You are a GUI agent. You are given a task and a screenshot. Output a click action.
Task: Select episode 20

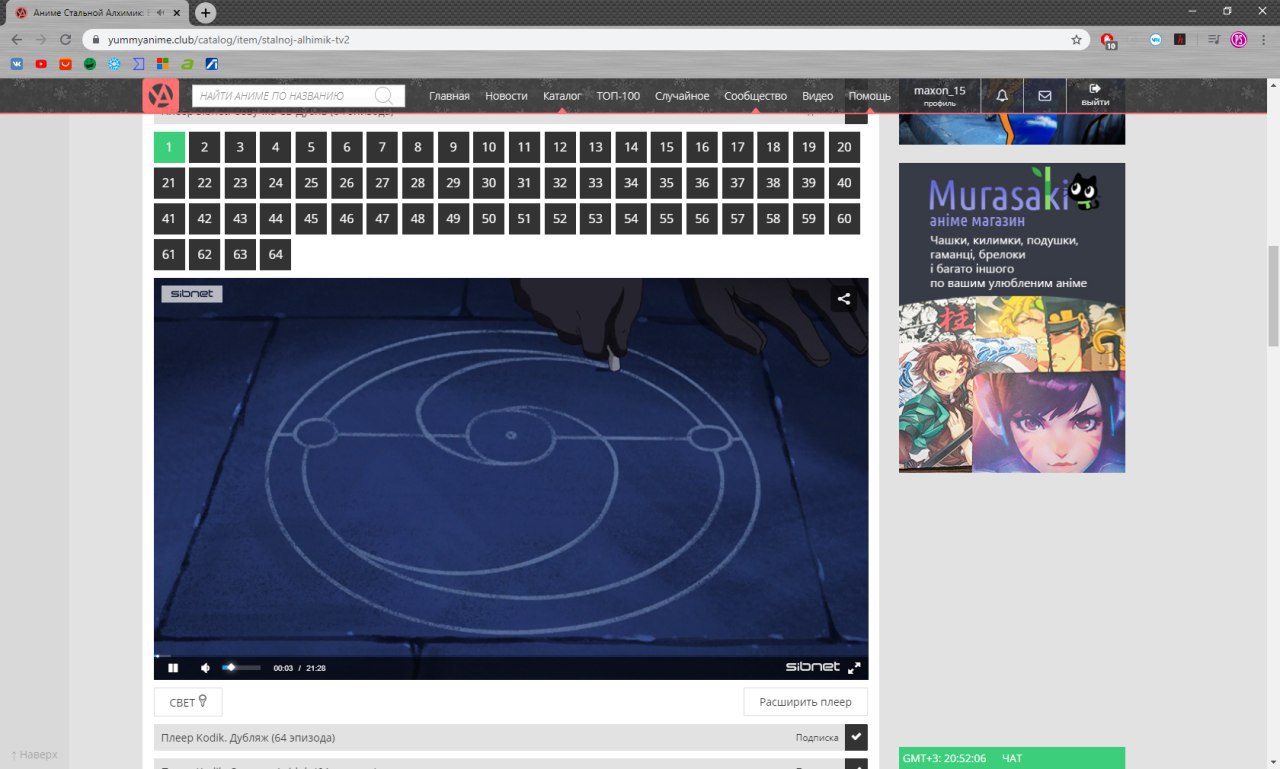[844, 147]
